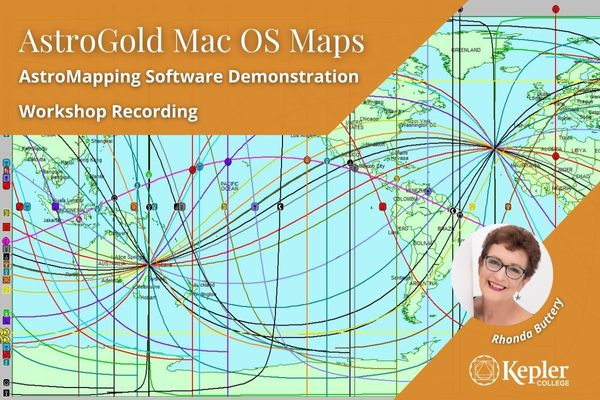Select periwinkle marker left of the crescent marker

(255, 207)
